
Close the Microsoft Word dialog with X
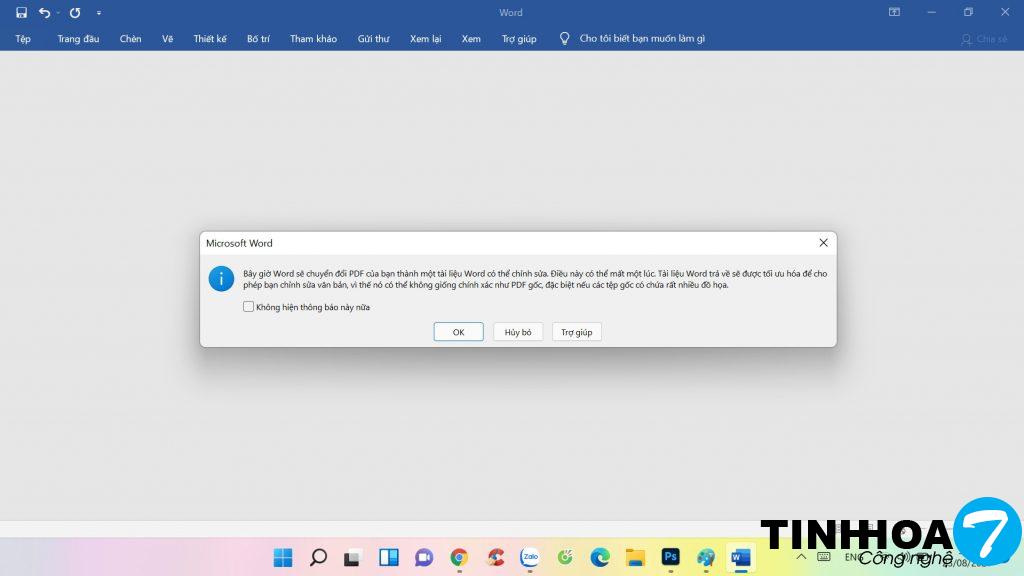823,243
